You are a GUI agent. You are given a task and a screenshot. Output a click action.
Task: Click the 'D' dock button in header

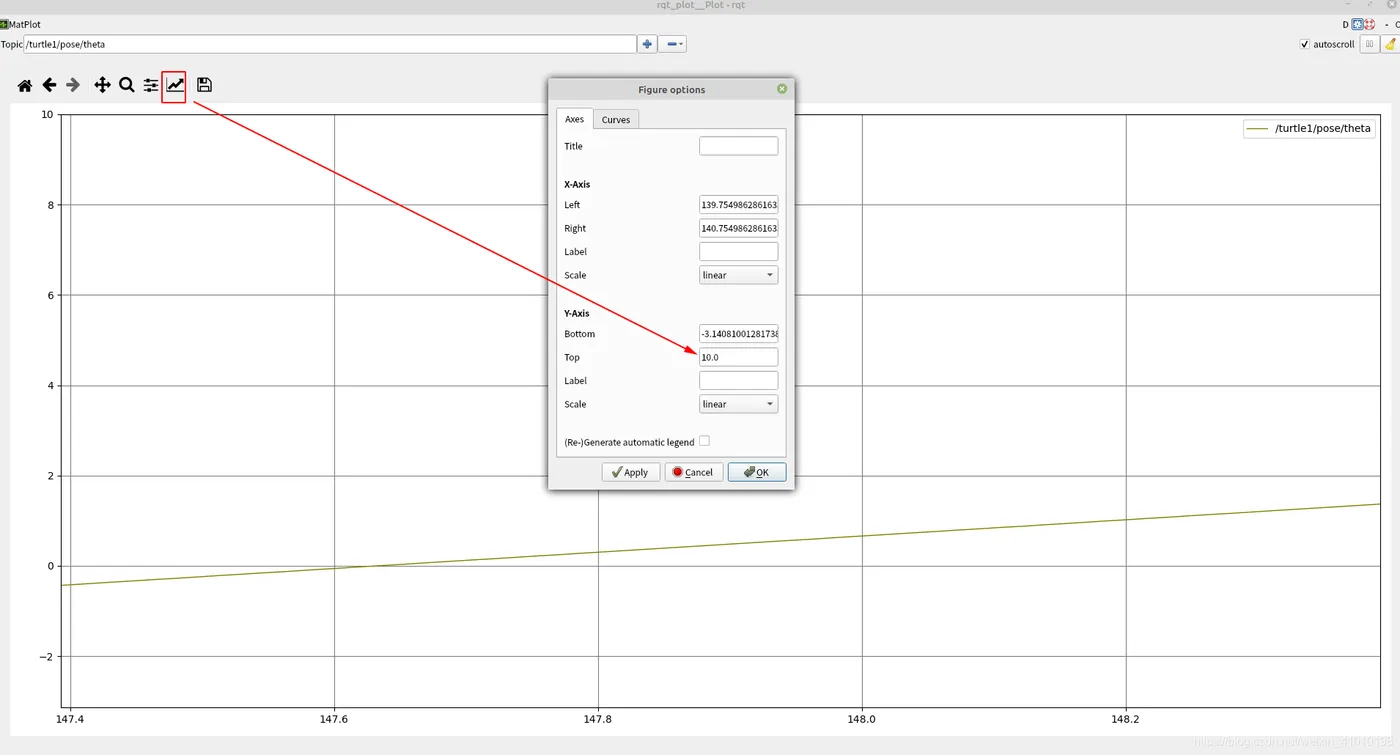(1345, 24)
